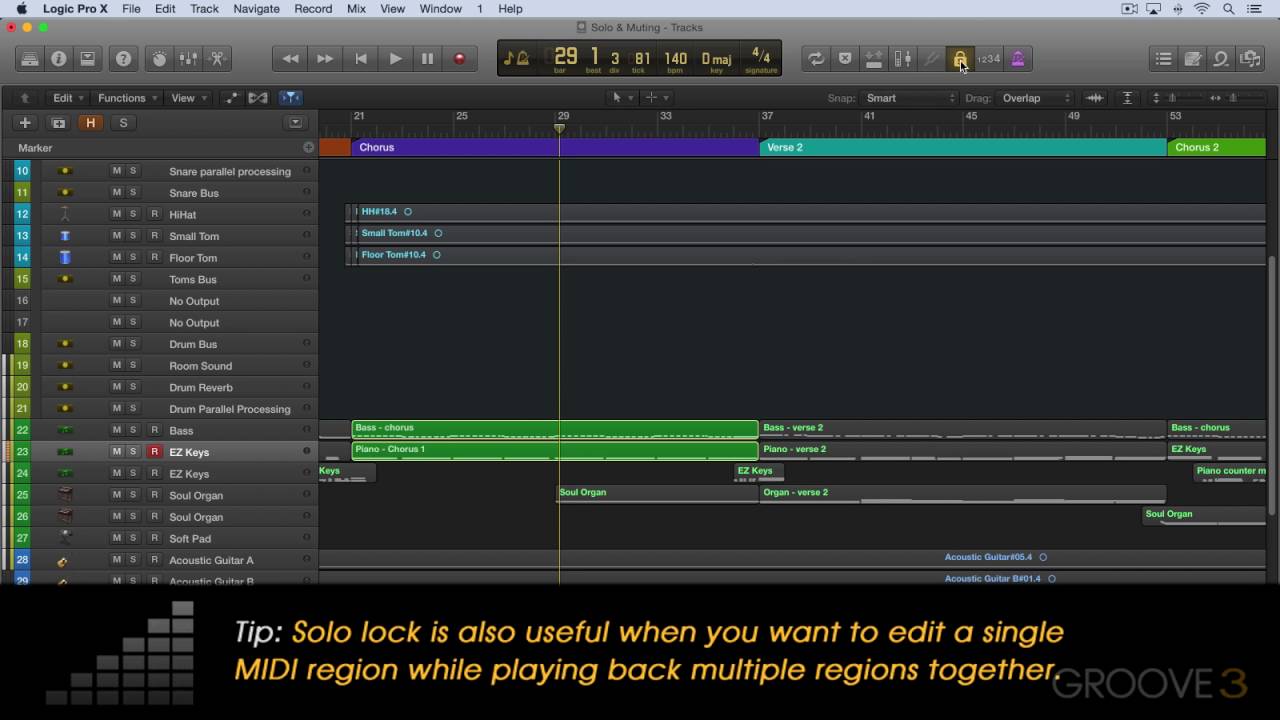Open Smart Controls knob icon
The image size is (1280, 720).
(x=160, y=59)
